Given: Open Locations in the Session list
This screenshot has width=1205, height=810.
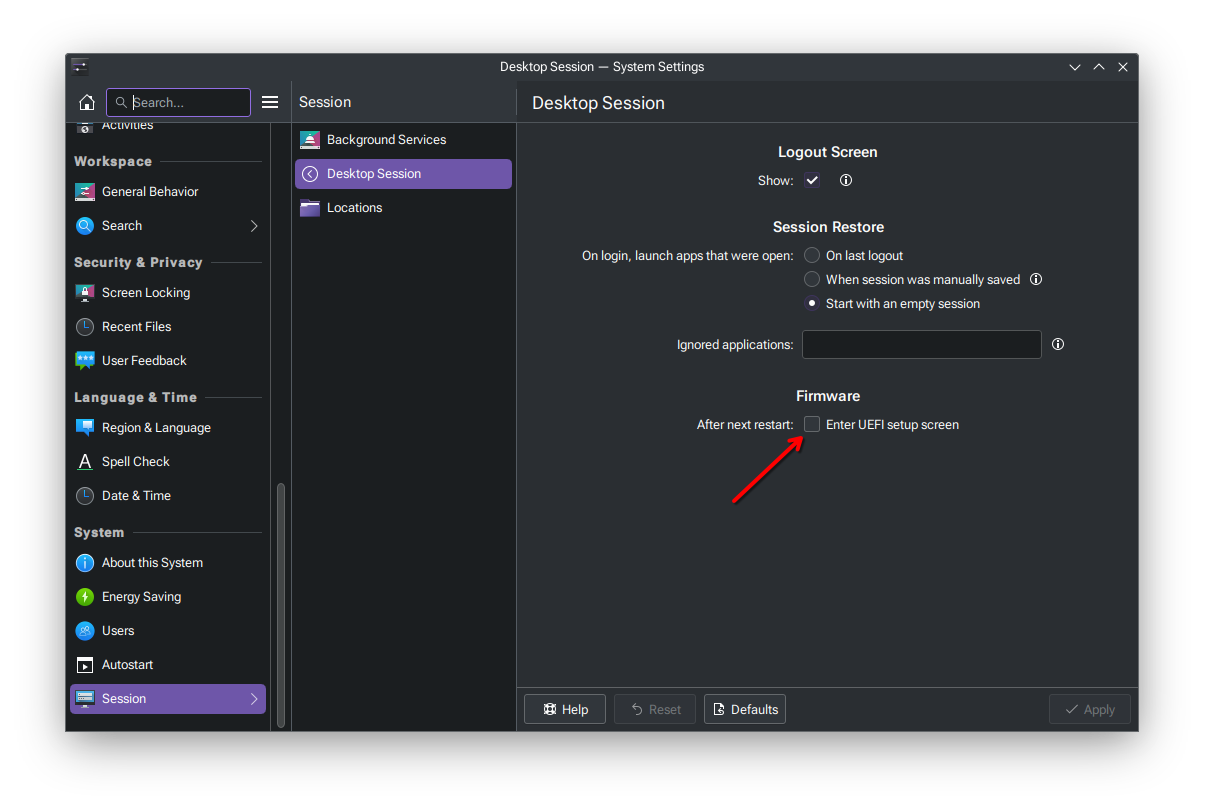Looking at the screenshot, I should click(354, 208).
